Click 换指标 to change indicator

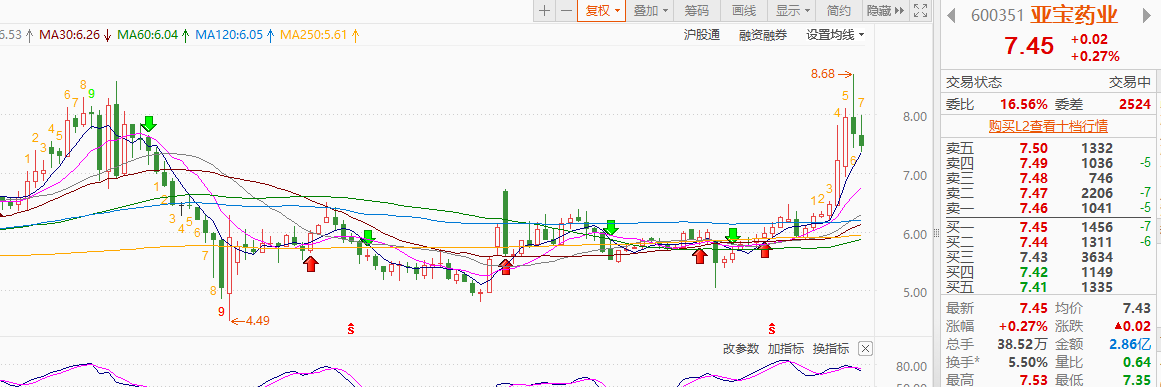[831, 349]
